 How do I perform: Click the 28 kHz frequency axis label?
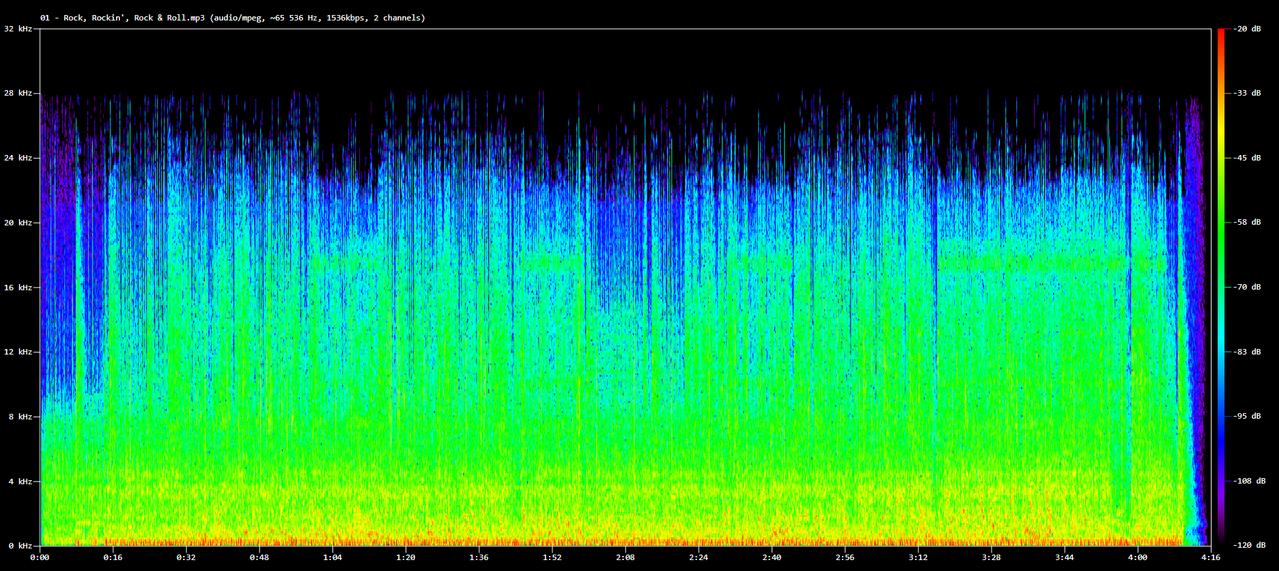click(x=18, y=93)
